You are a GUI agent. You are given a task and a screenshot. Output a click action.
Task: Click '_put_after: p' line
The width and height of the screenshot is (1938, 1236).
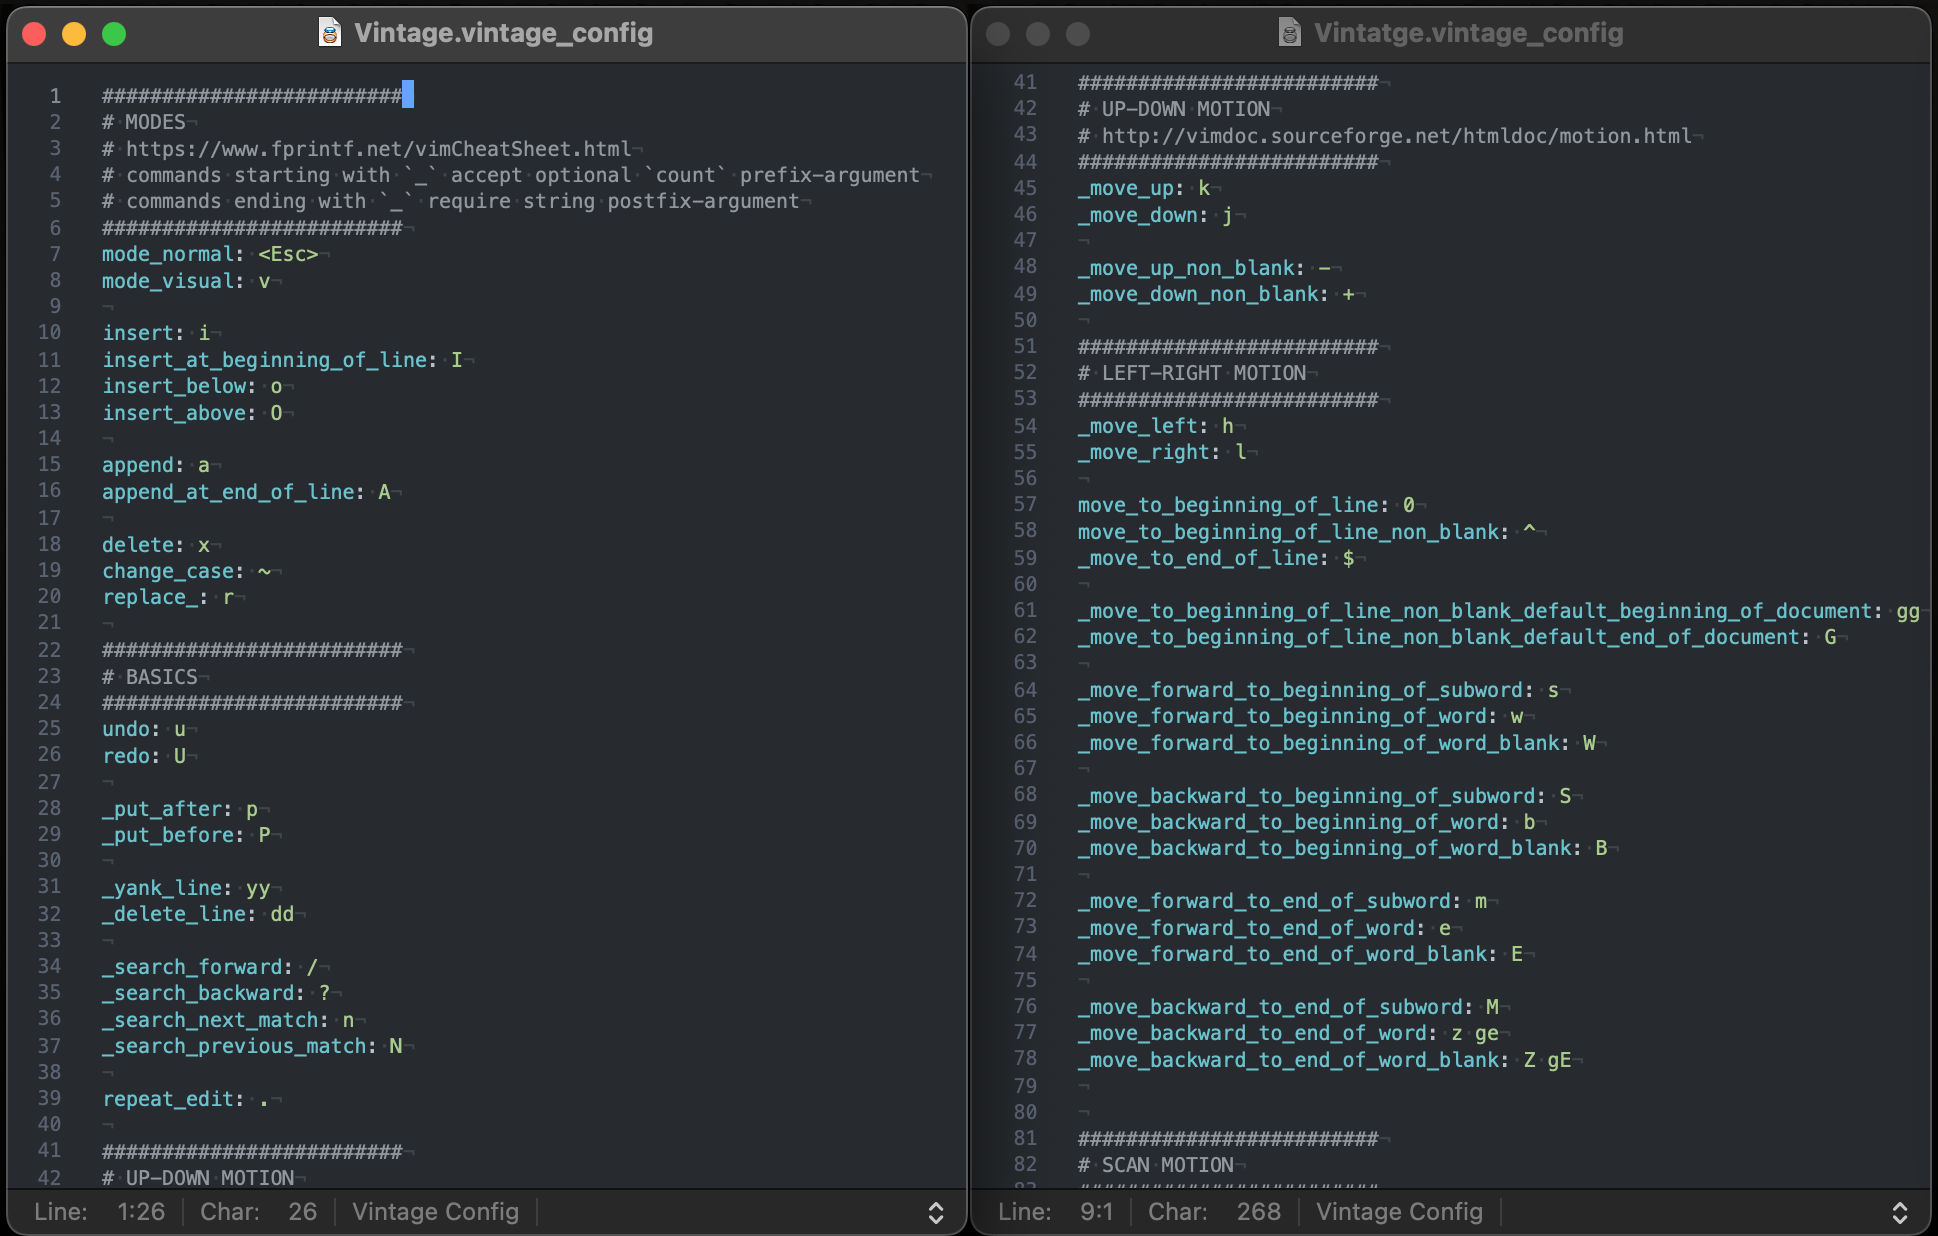(x=180, y=809)
